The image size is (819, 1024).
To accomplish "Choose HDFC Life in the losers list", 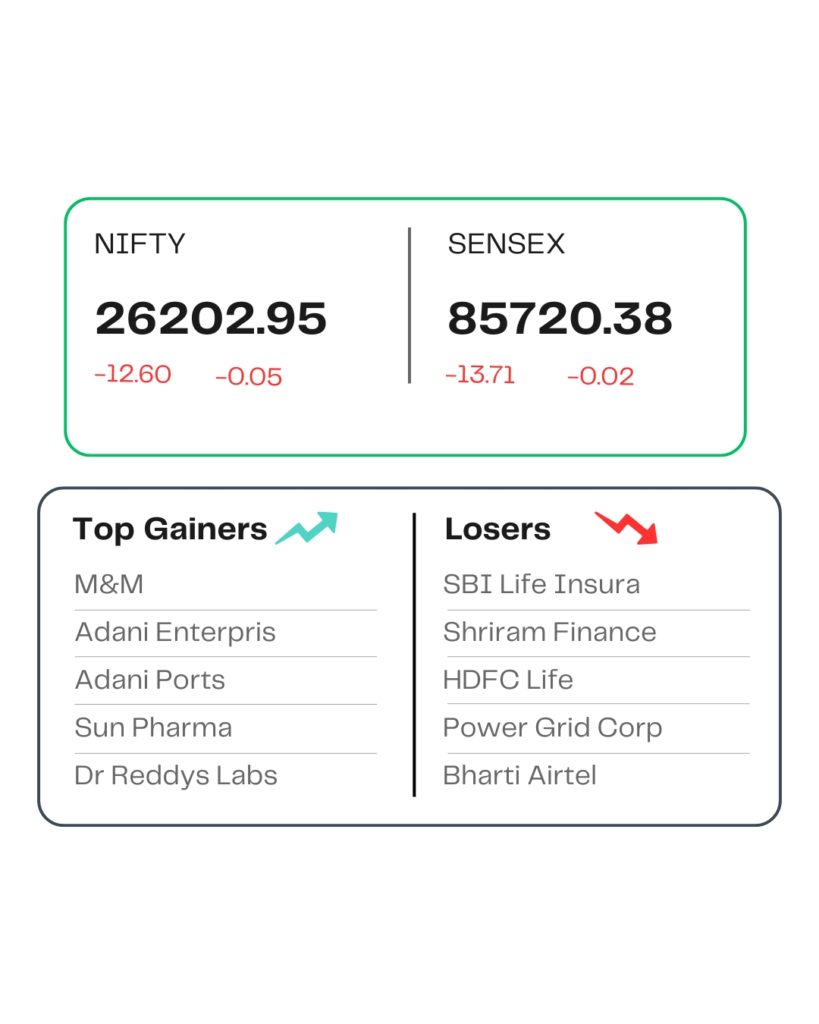I will pos(508,680).
